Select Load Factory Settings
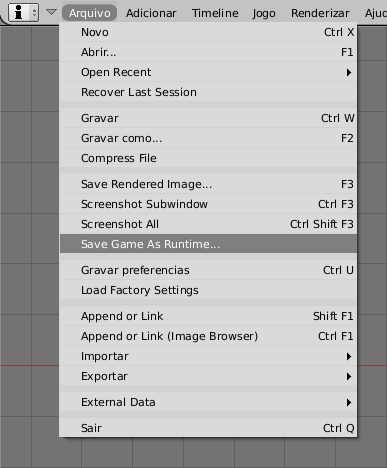 [x=208, y=290]
